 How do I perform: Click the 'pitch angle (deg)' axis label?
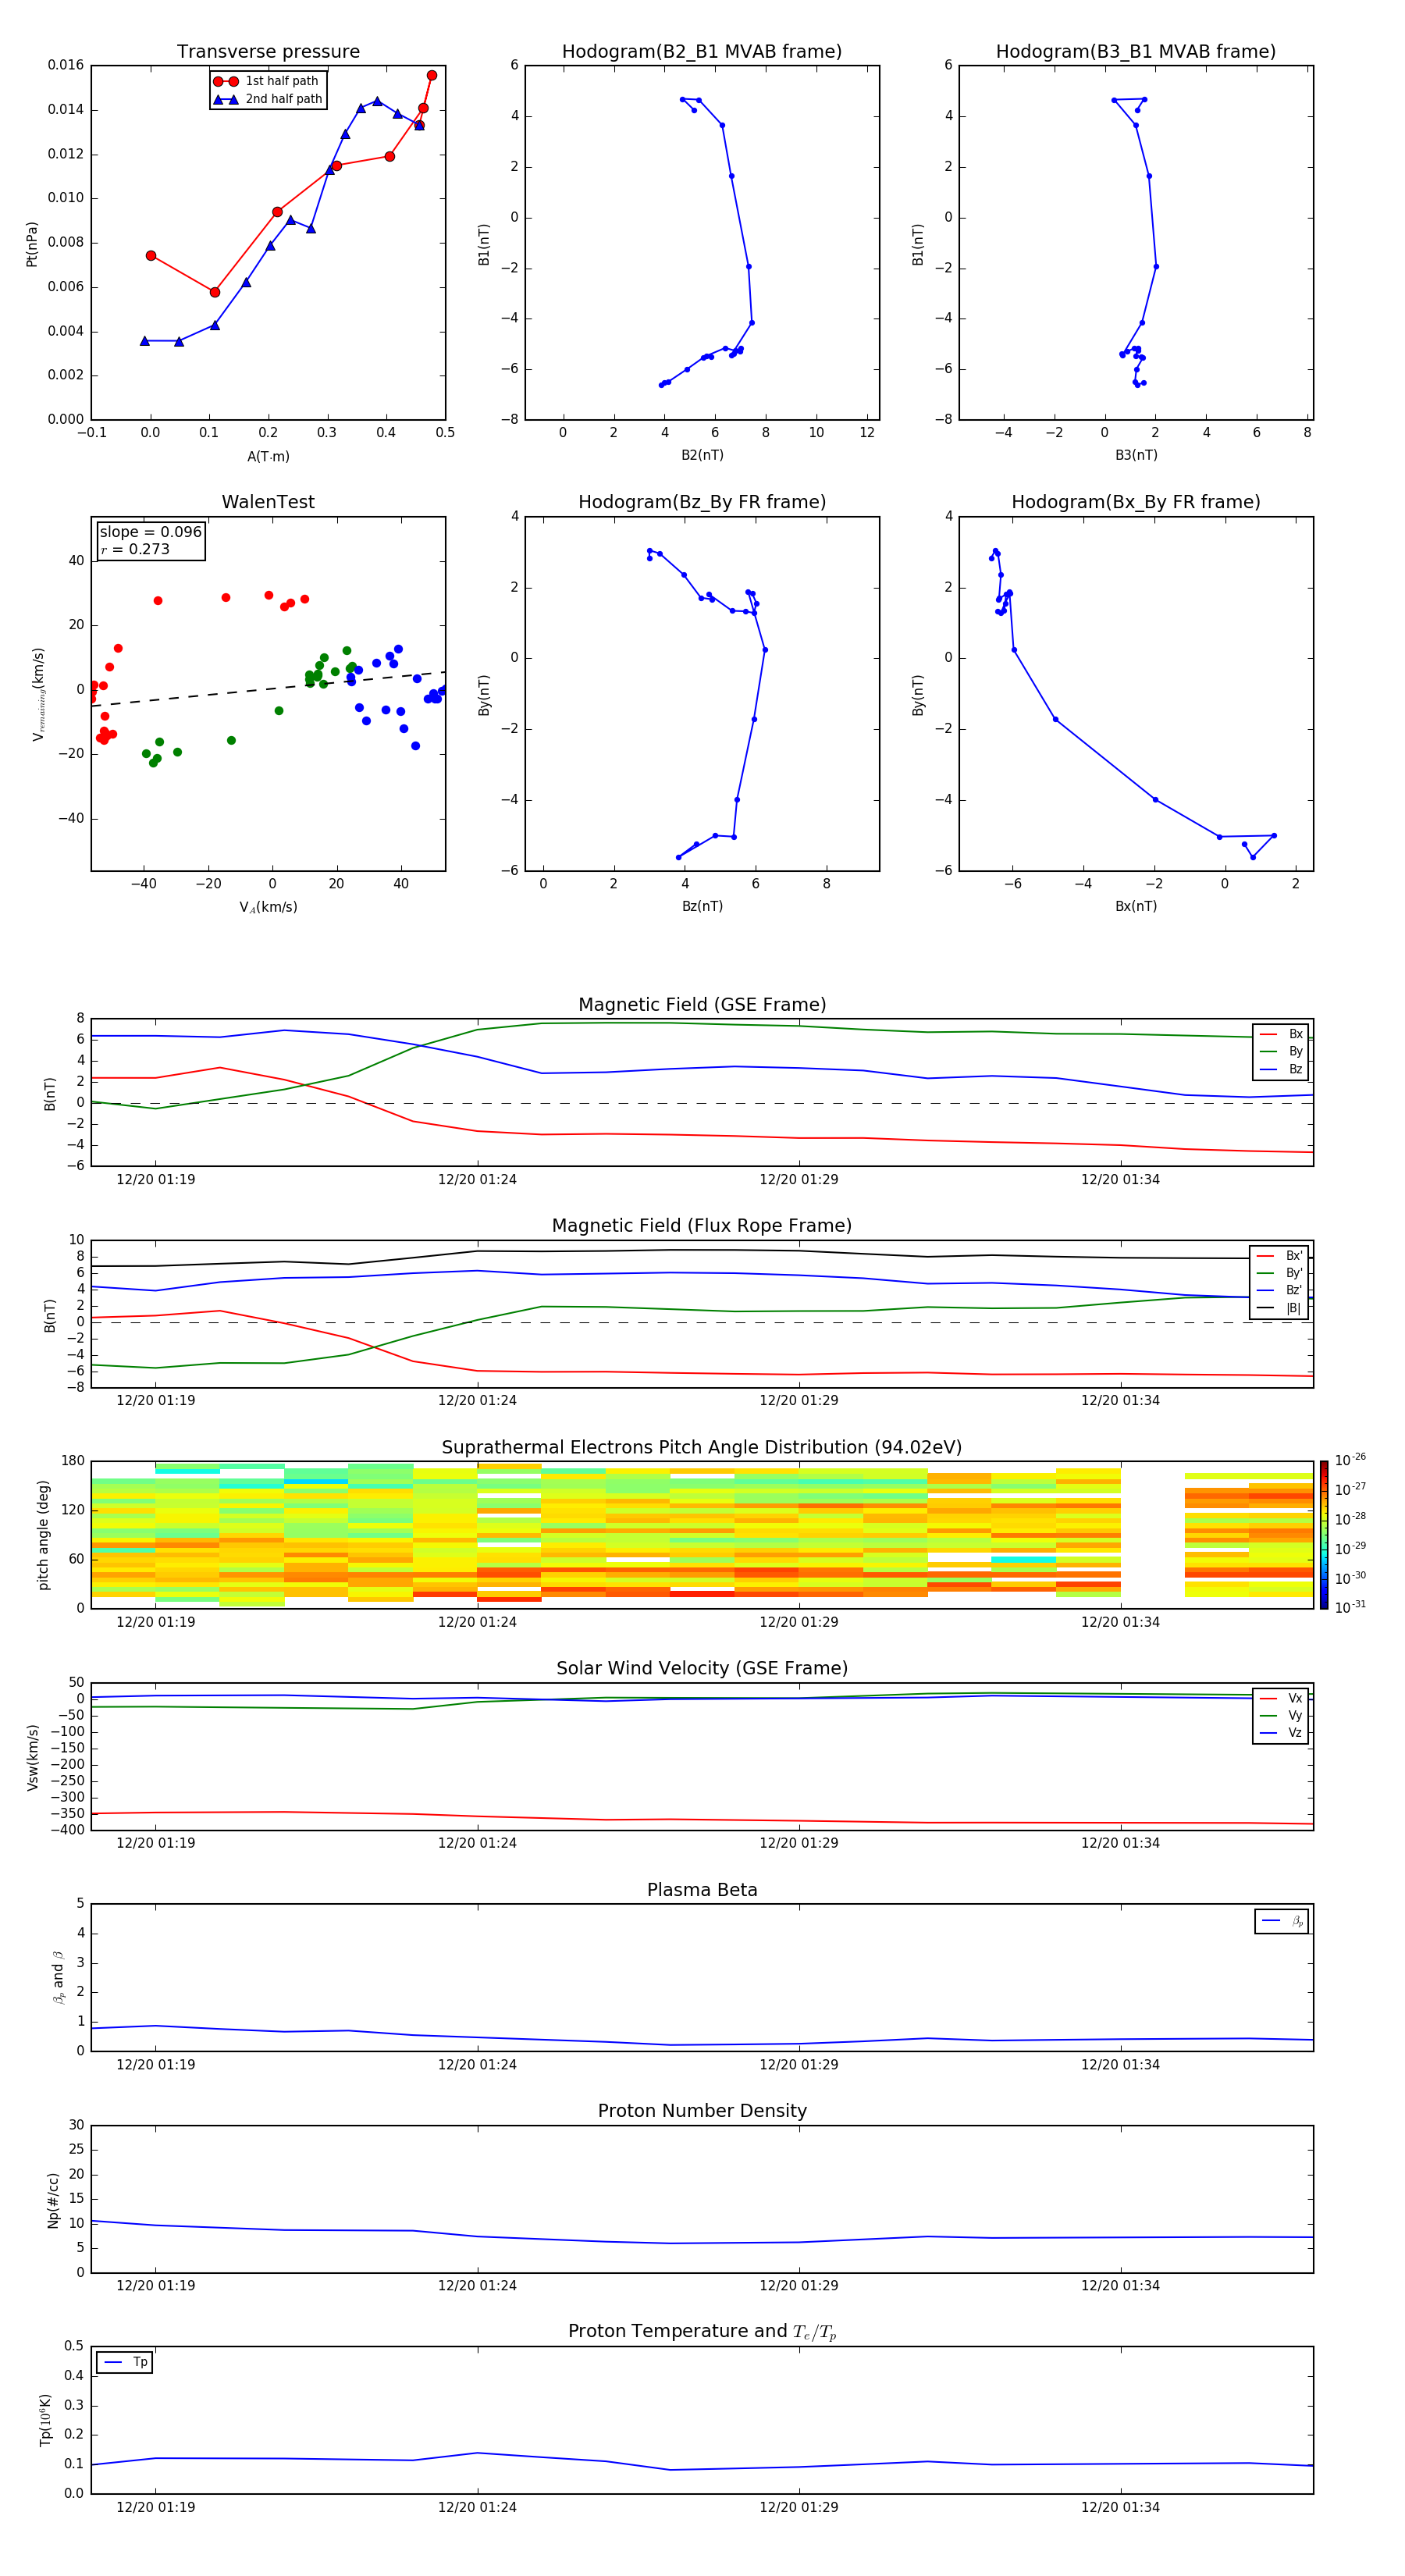tap(43, 1535)
